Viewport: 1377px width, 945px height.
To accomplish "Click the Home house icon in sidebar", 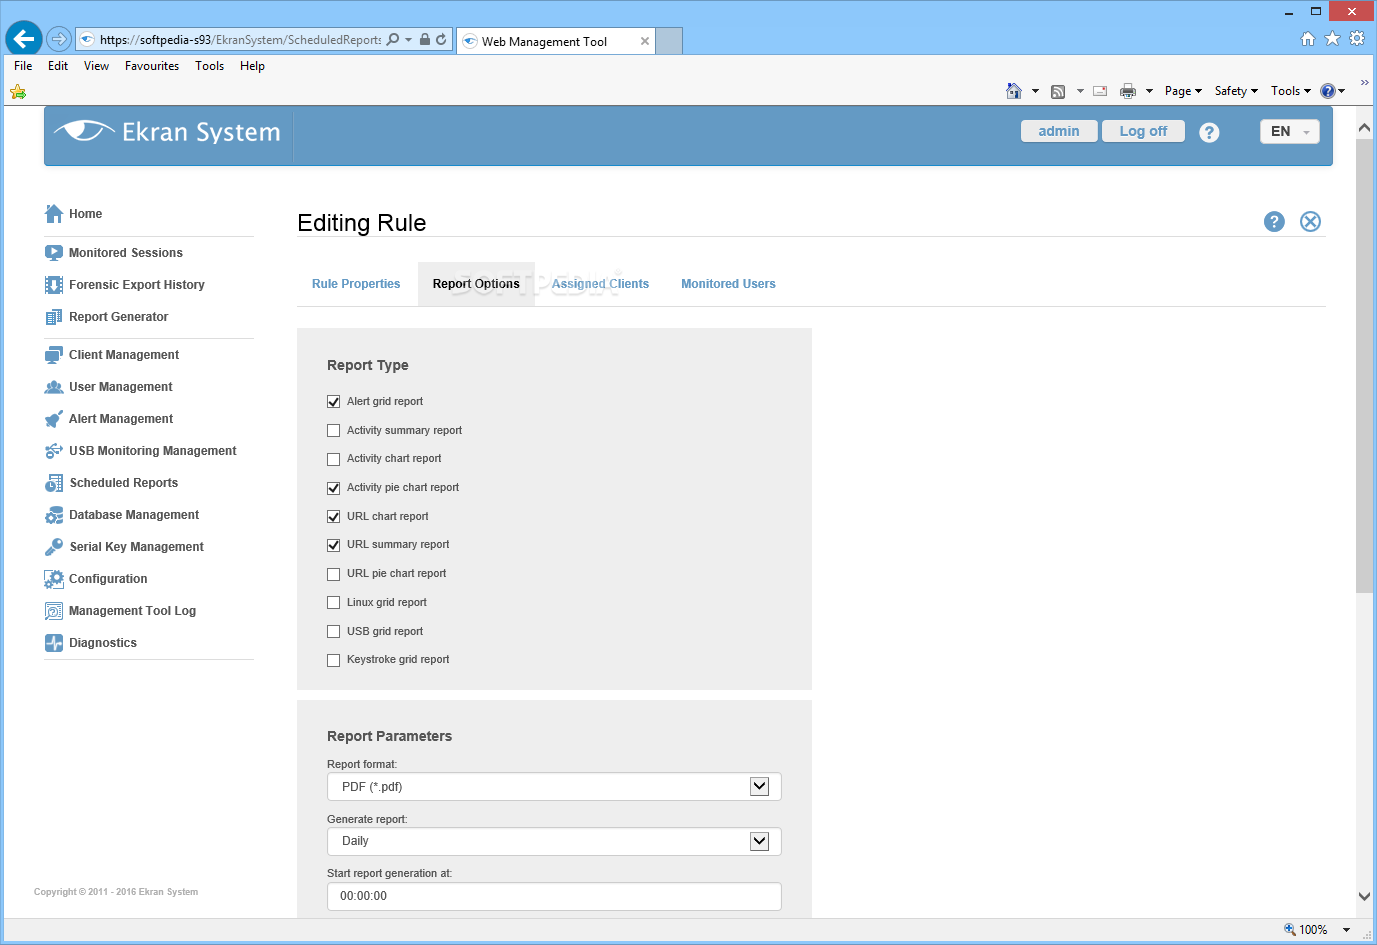I will (x=54, y=213).
